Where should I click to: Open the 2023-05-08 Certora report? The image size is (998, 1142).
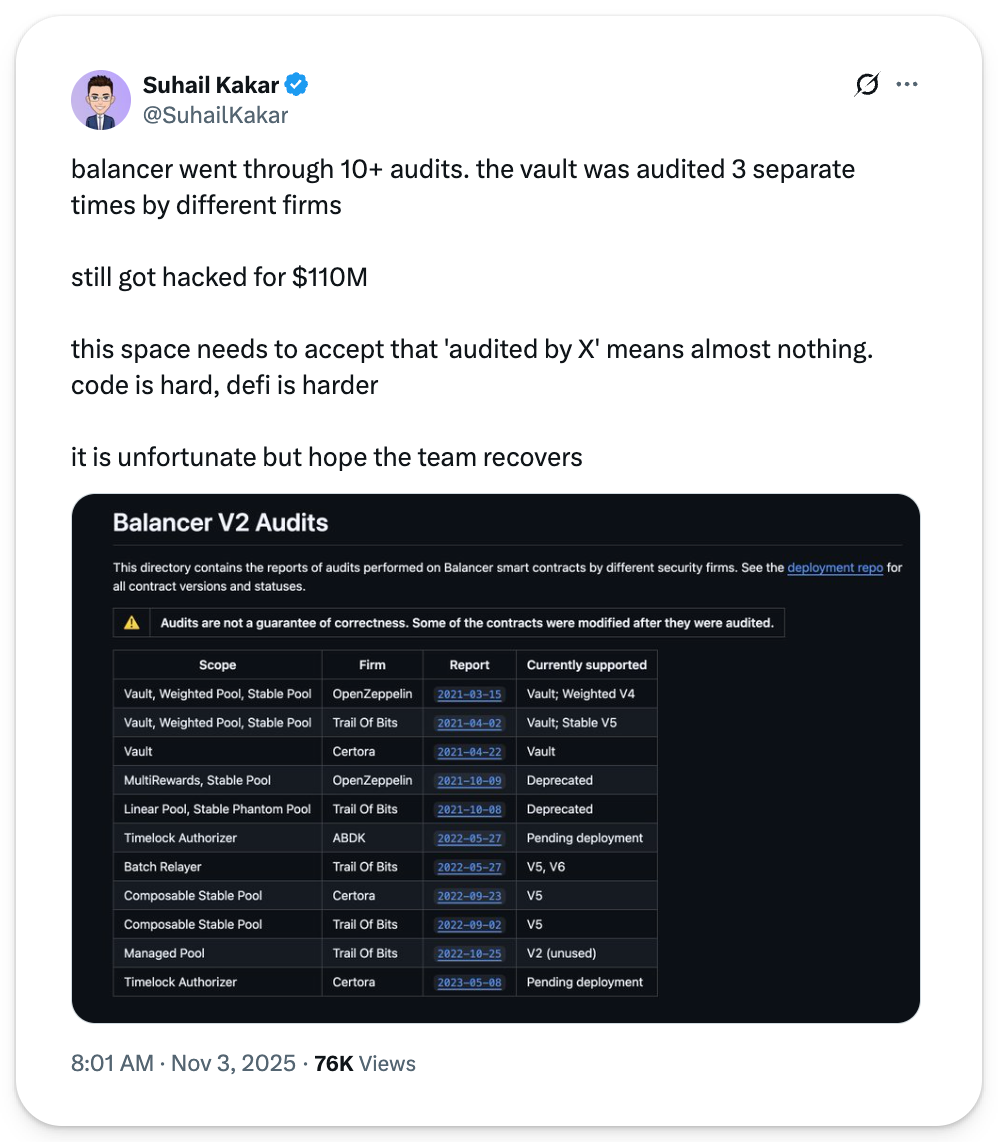point(469,983)
